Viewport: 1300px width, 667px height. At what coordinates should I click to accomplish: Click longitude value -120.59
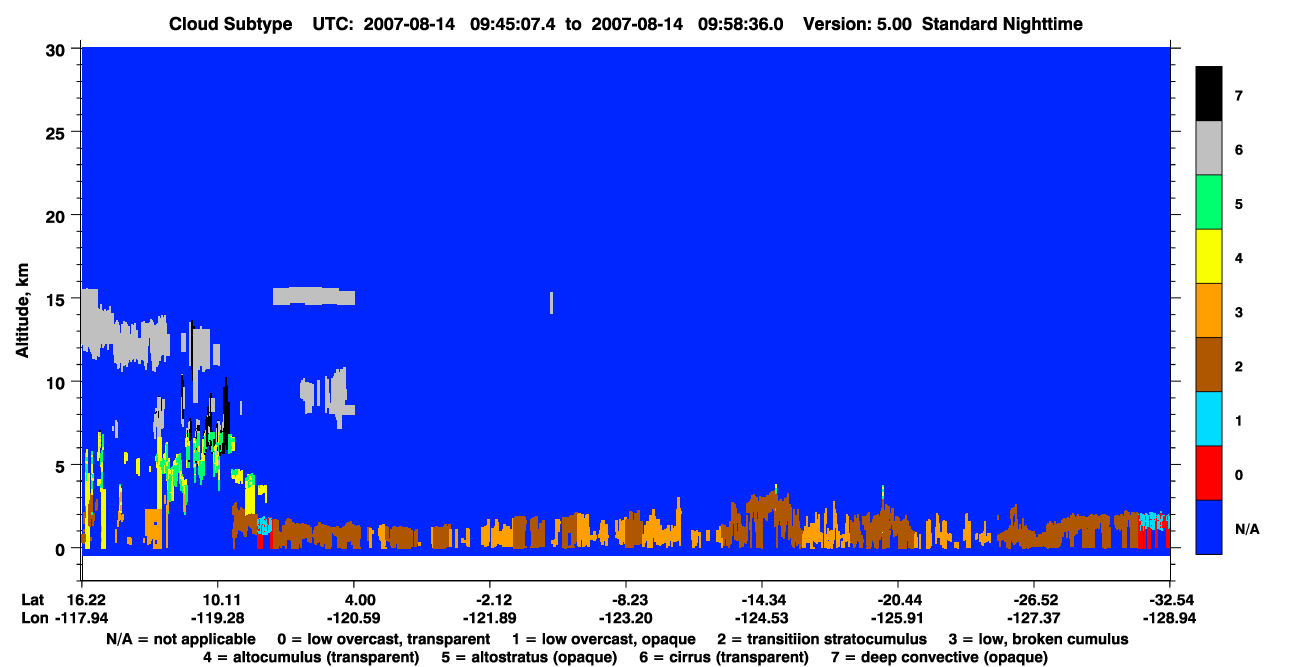click(x=354, y=618)
